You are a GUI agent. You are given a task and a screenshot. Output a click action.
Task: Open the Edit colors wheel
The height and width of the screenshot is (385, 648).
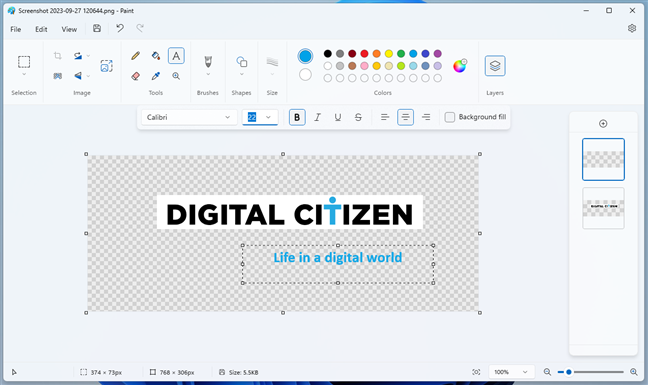click(460, 66)
